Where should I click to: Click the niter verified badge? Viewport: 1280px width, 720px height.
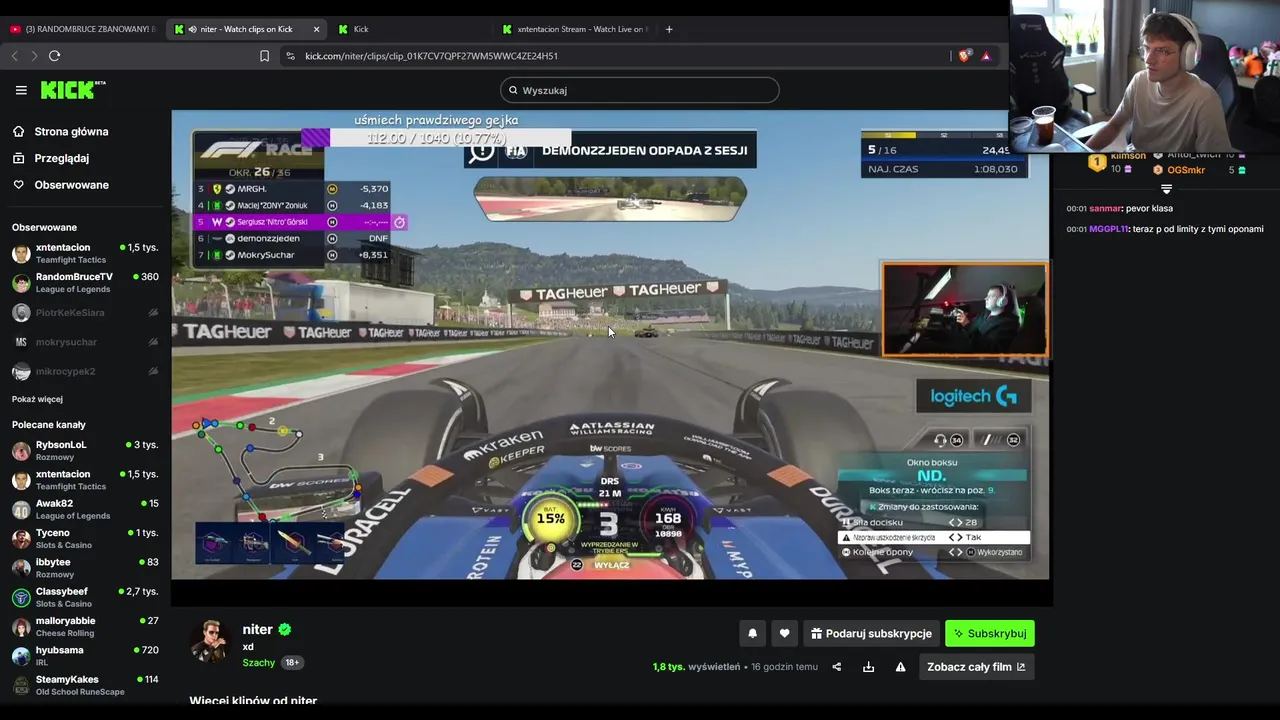click(x=285, y=630)
